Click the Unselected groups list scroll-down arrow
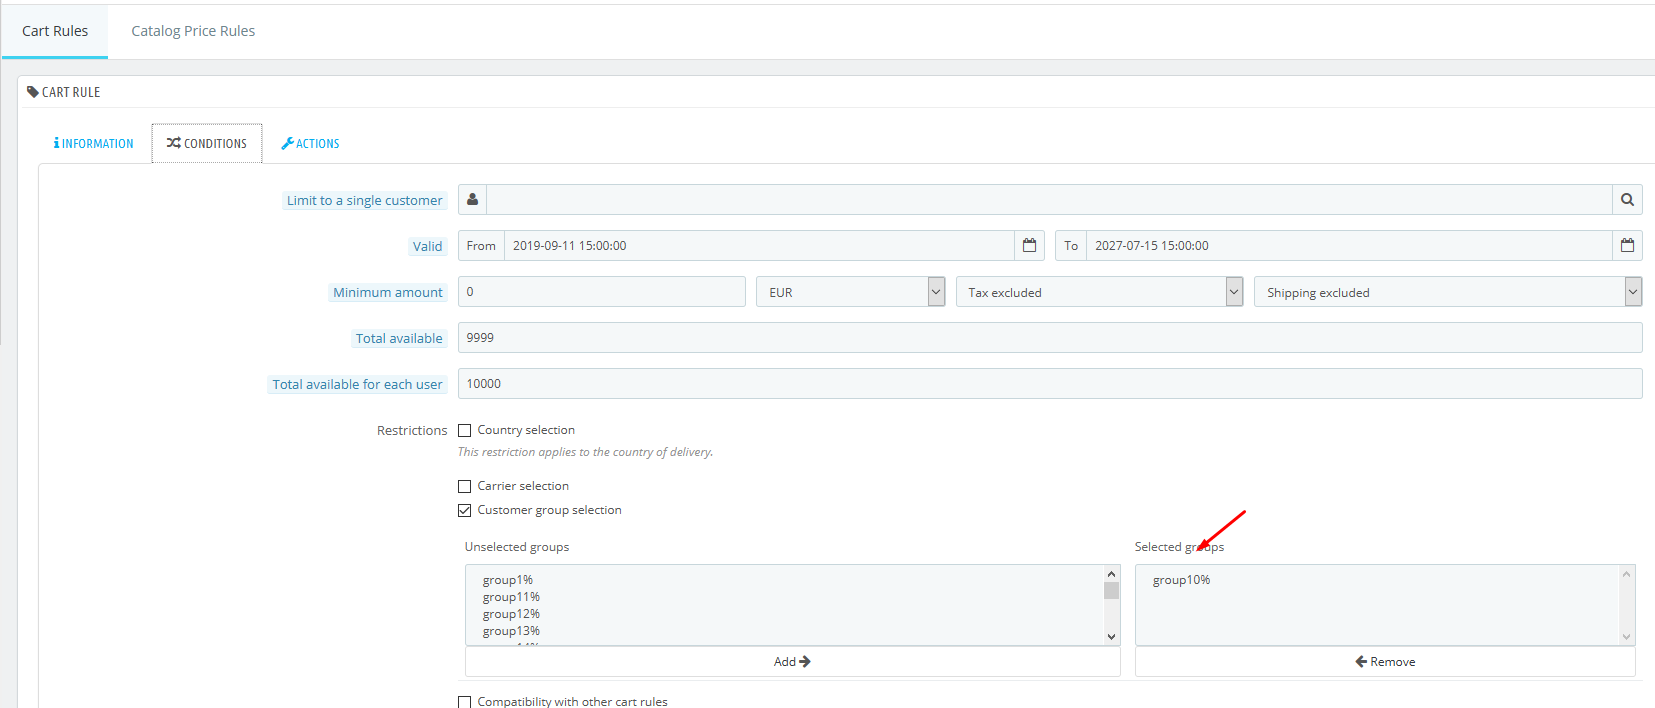Image resolution: width=1655 pixels, height=708 pixels. pyautogui.click(x=1111, y=637)
